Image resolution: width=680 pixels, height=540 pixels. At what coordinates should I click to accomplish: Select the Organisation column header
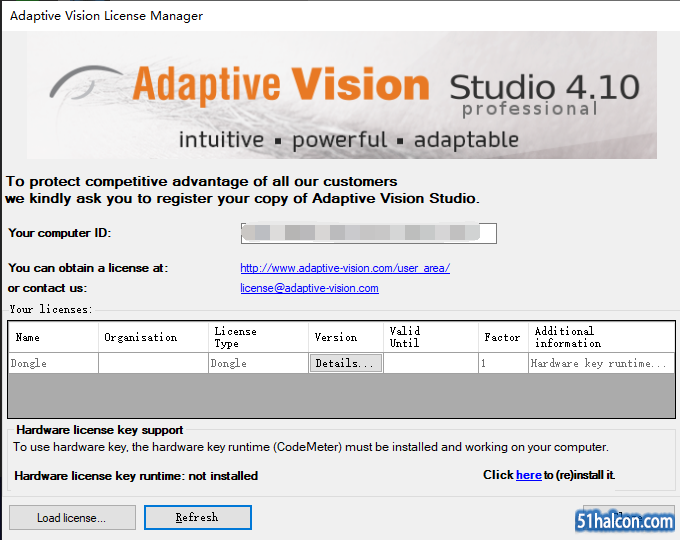coord(153,337)
